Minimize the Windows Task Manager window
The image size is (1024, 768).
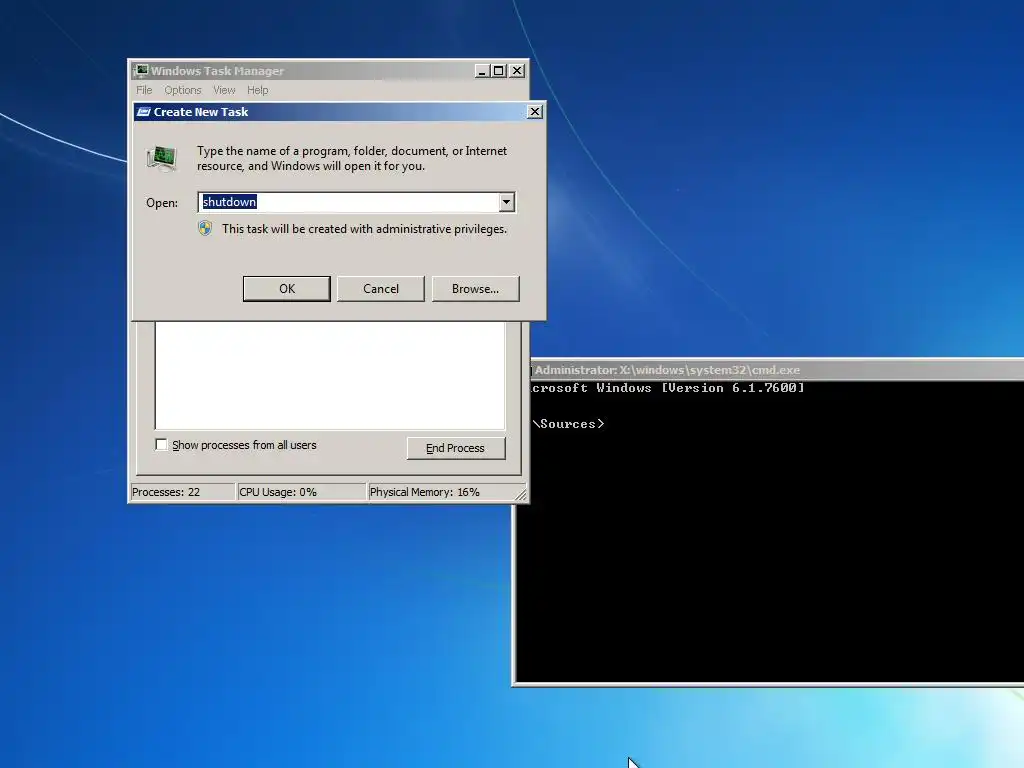tap(482, 71)
